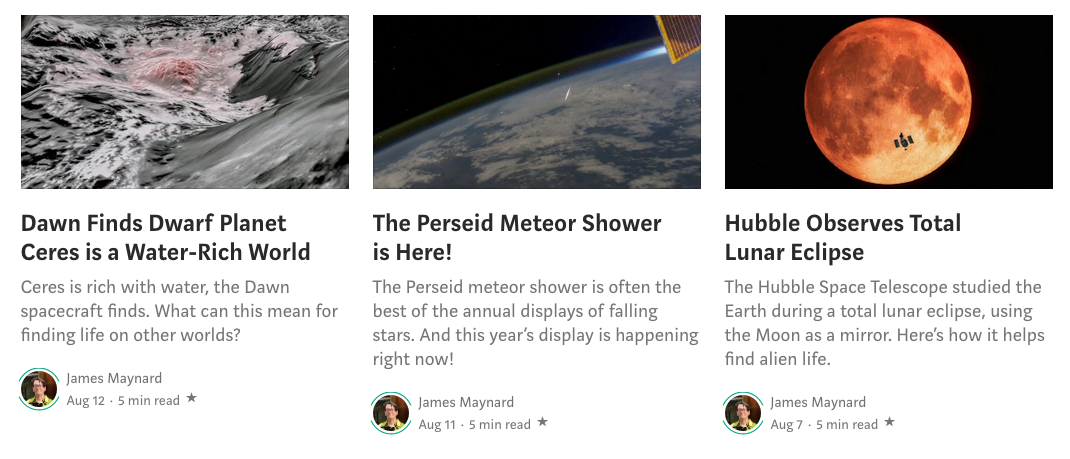1070x459 pixels.
Task: Open 'Dawn Finds Dwarf Planet Ceres' headline
Action: pos(166,237)
